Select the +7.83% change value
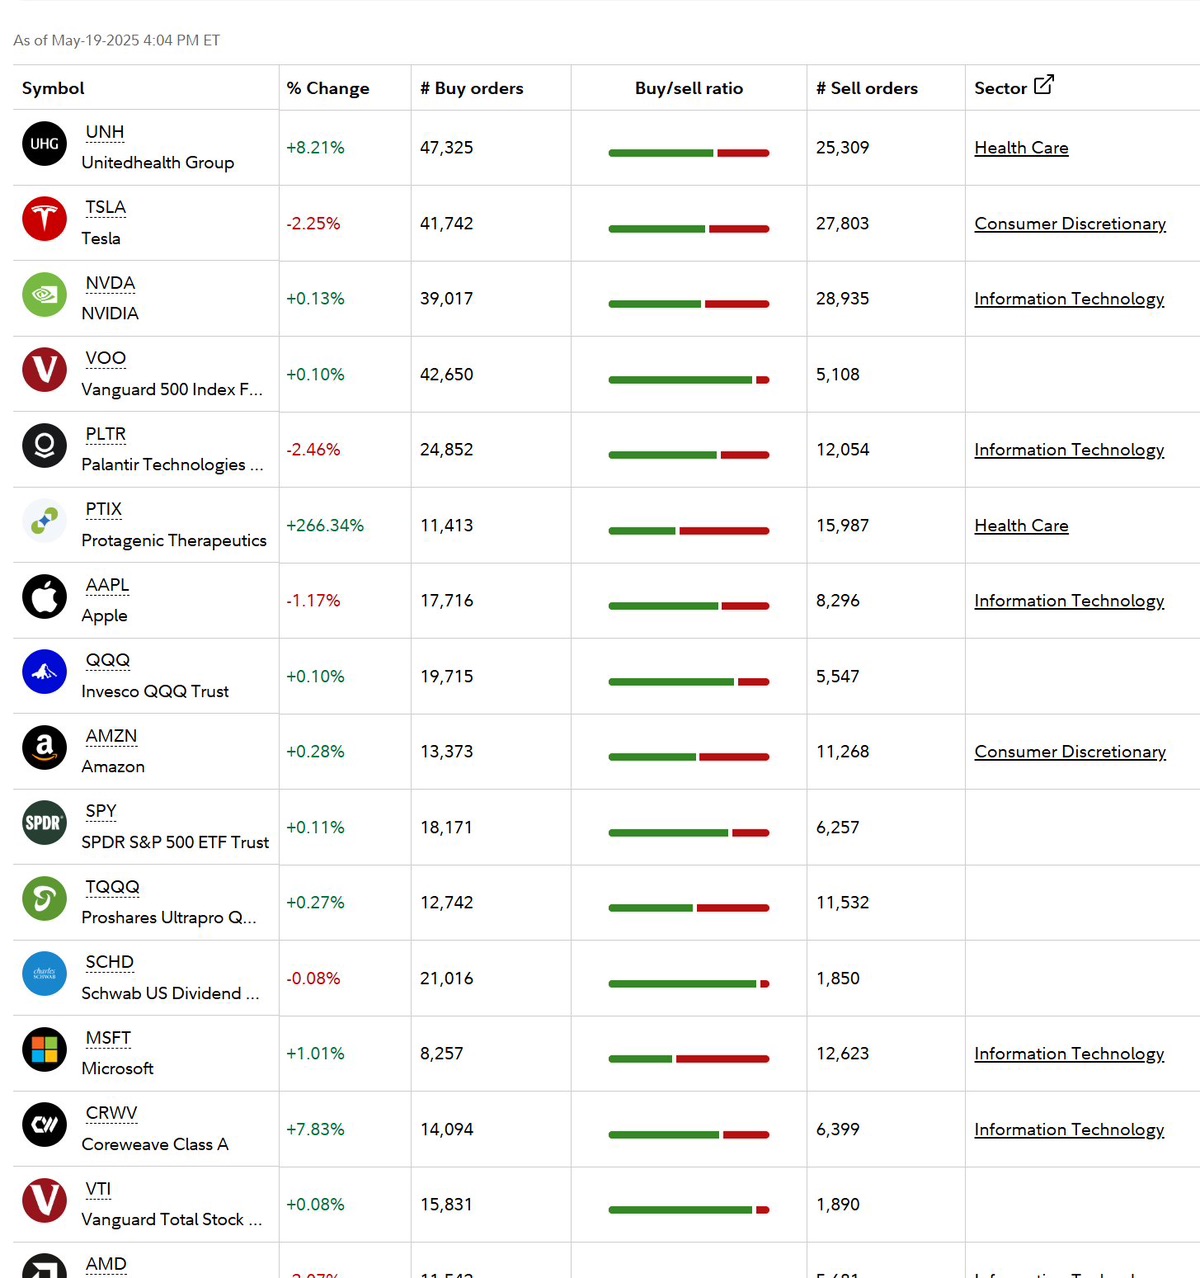Image resolution: width=1200 pixels, height=1278 pixels. (315, 1130)
